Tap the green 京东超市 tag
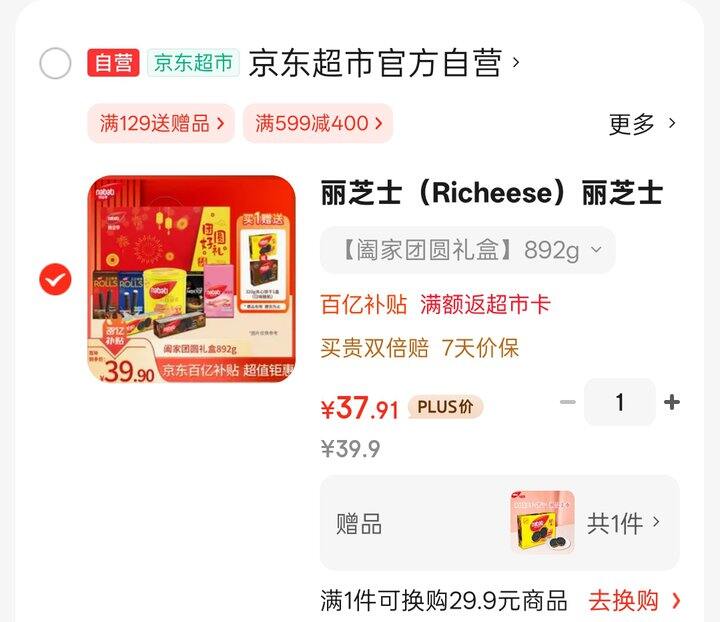The width and height of the screenshot is (720, 622). click(193, 62)
